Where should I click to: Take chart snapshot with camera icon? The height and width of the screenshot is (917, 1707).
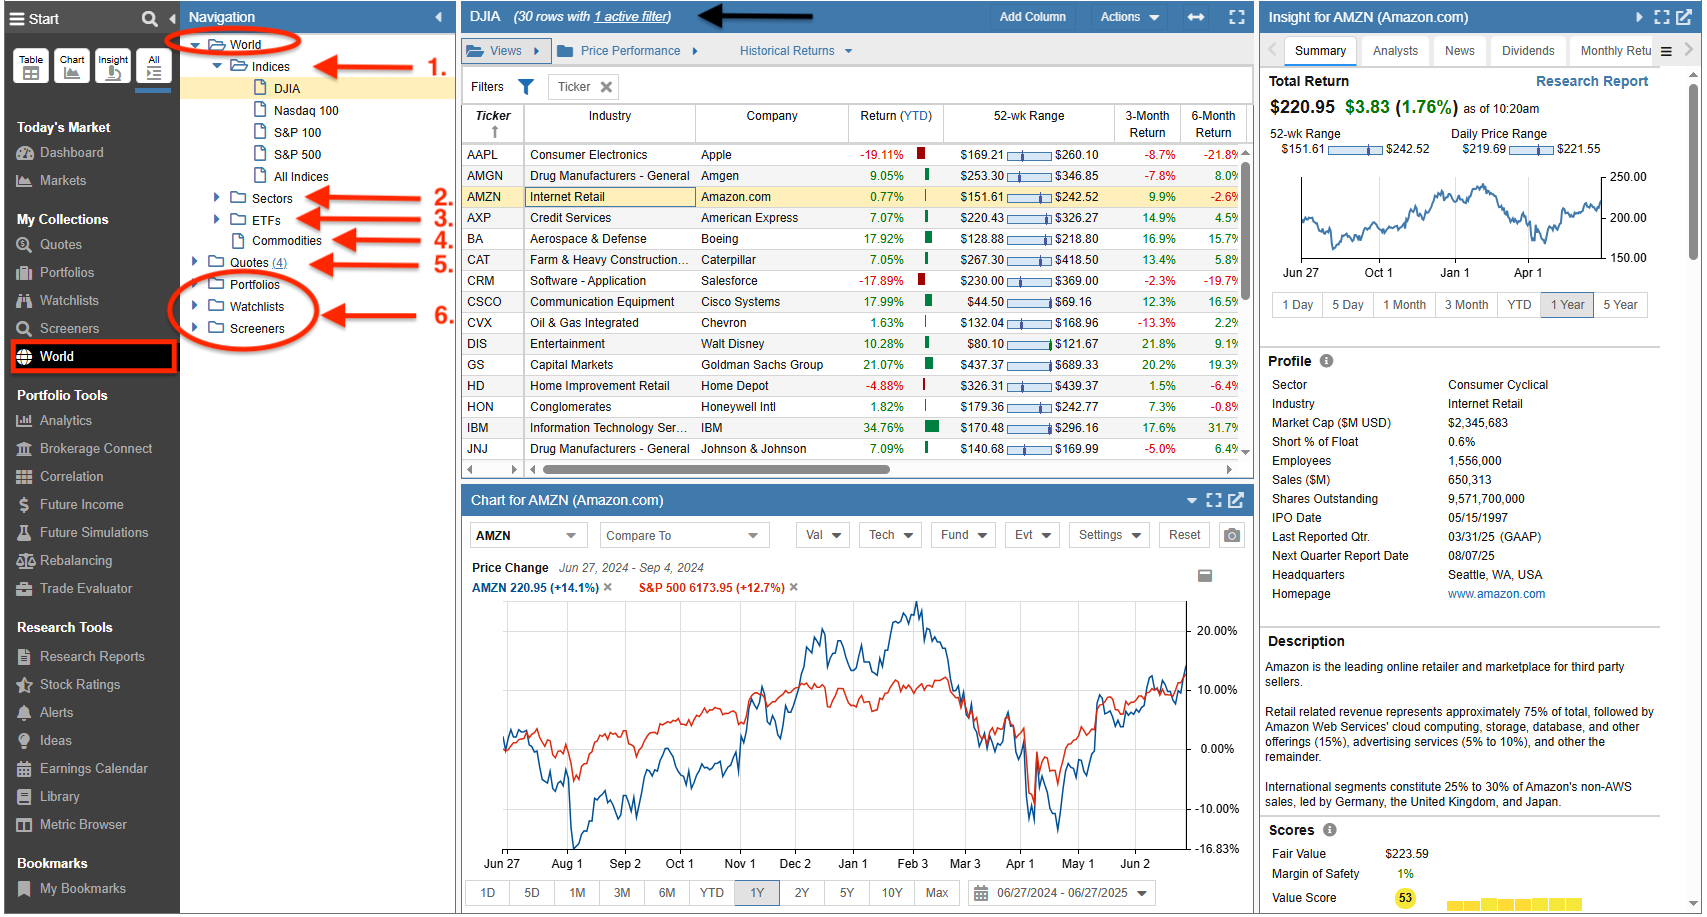[x=1232, y=535]
